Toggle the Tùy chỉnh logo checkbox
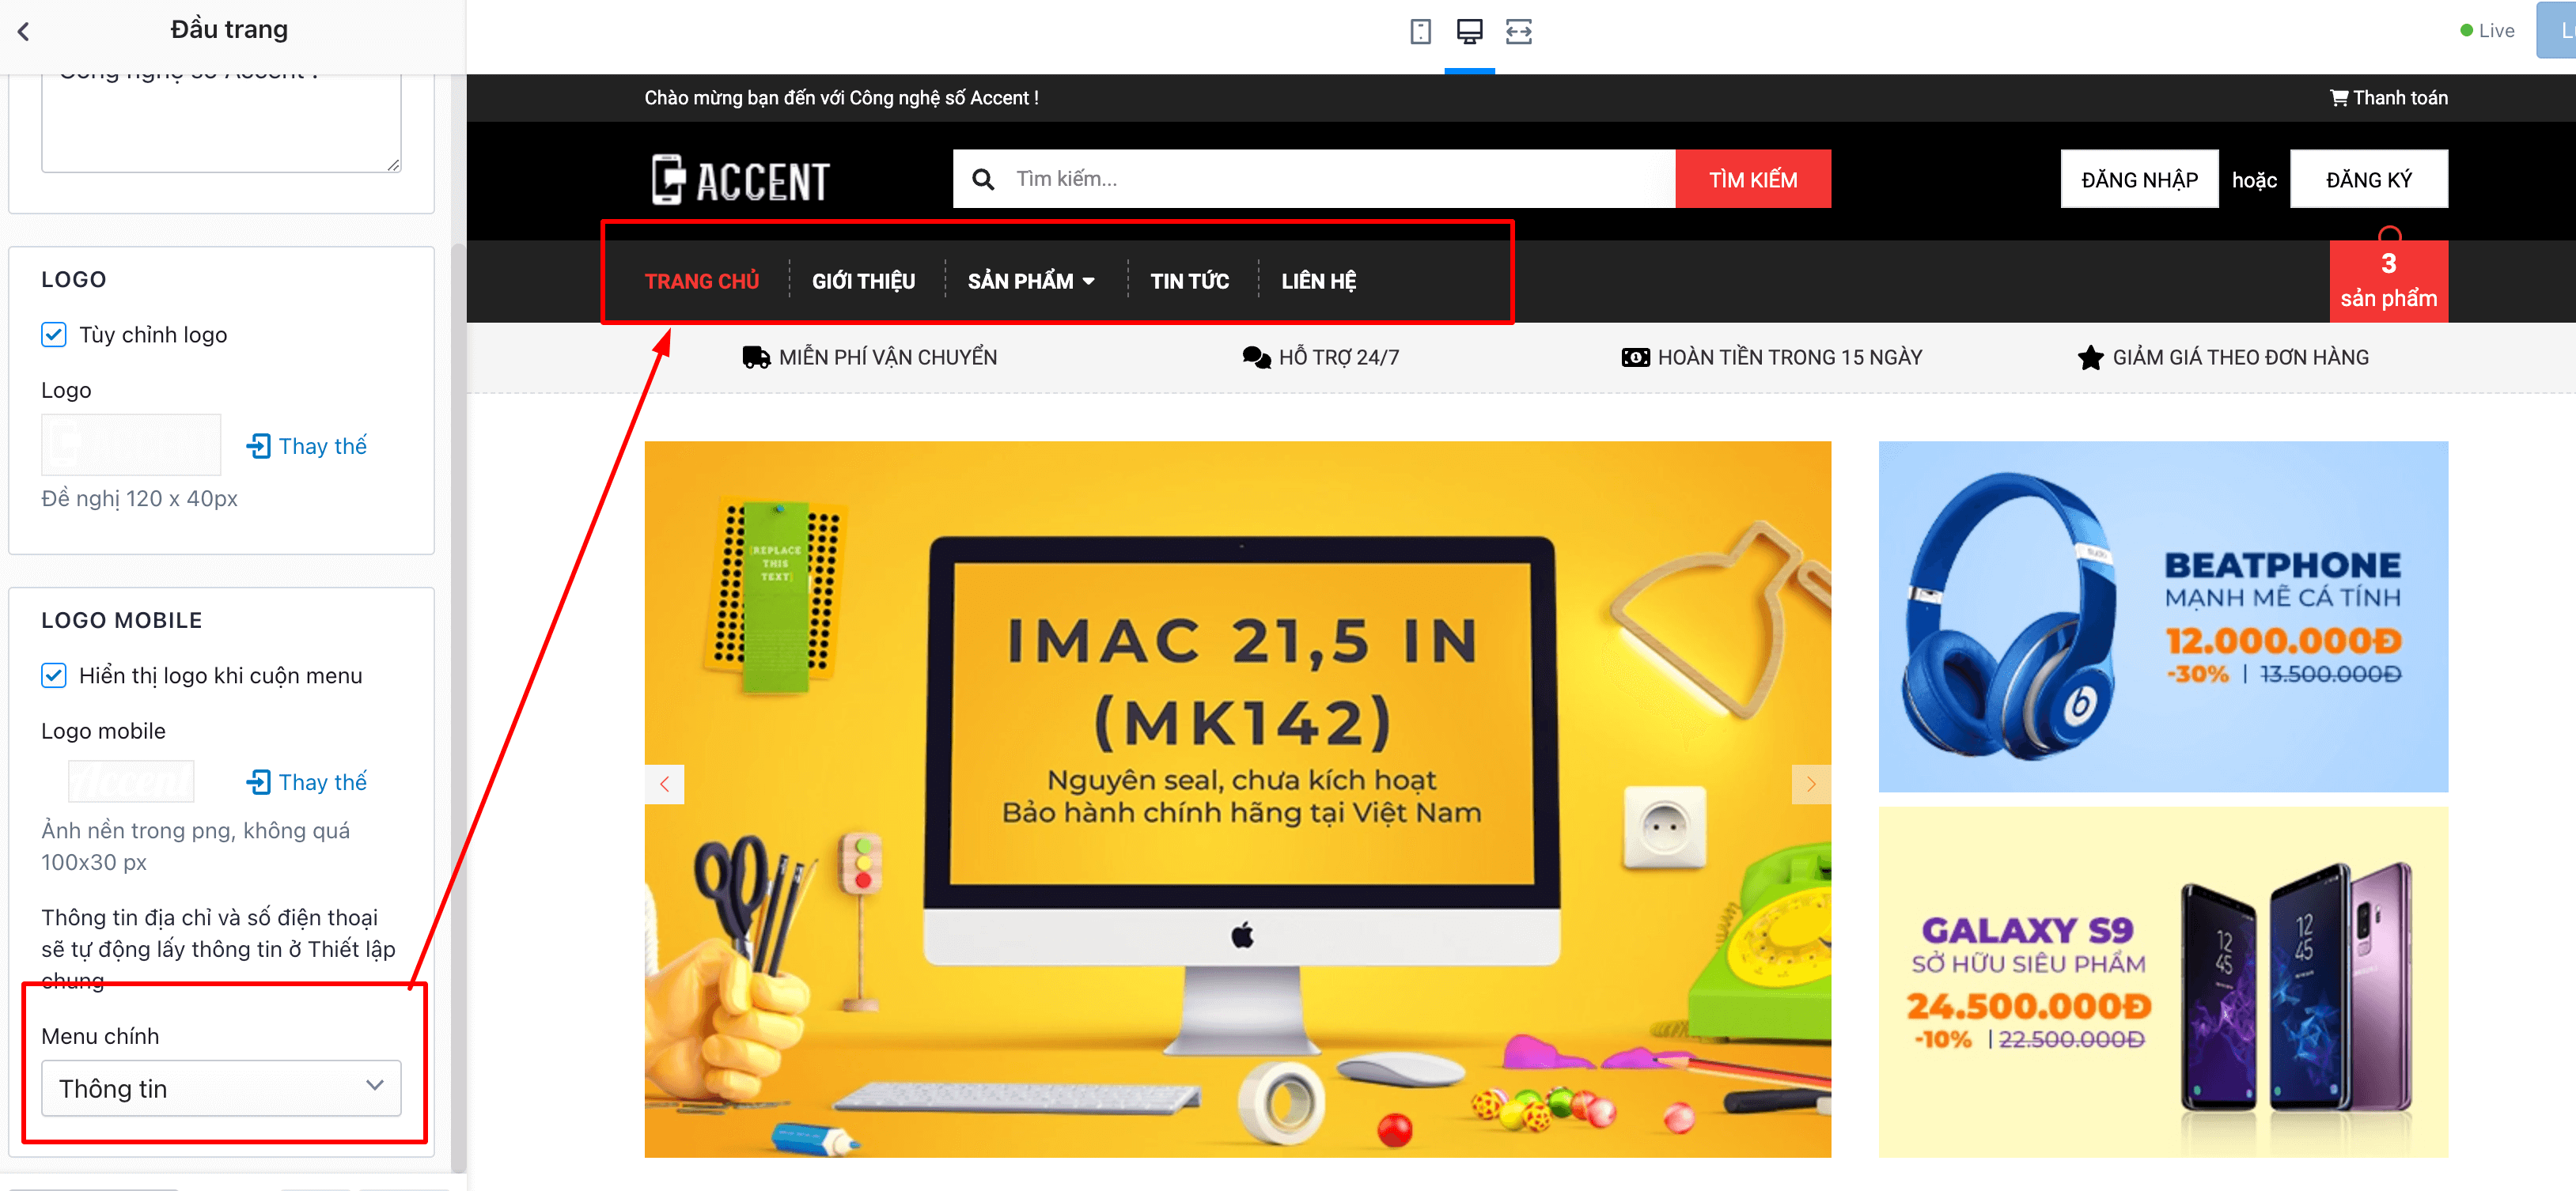 [x=54, y=334]
